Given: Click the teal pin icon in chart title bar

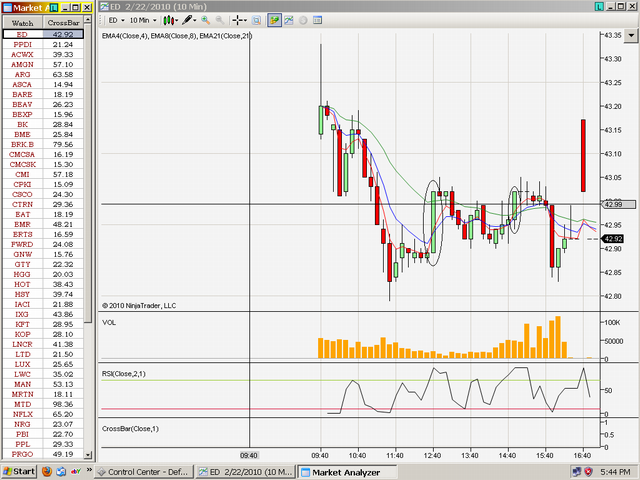Looking at the screenshot, I should [x=599, y=7].
